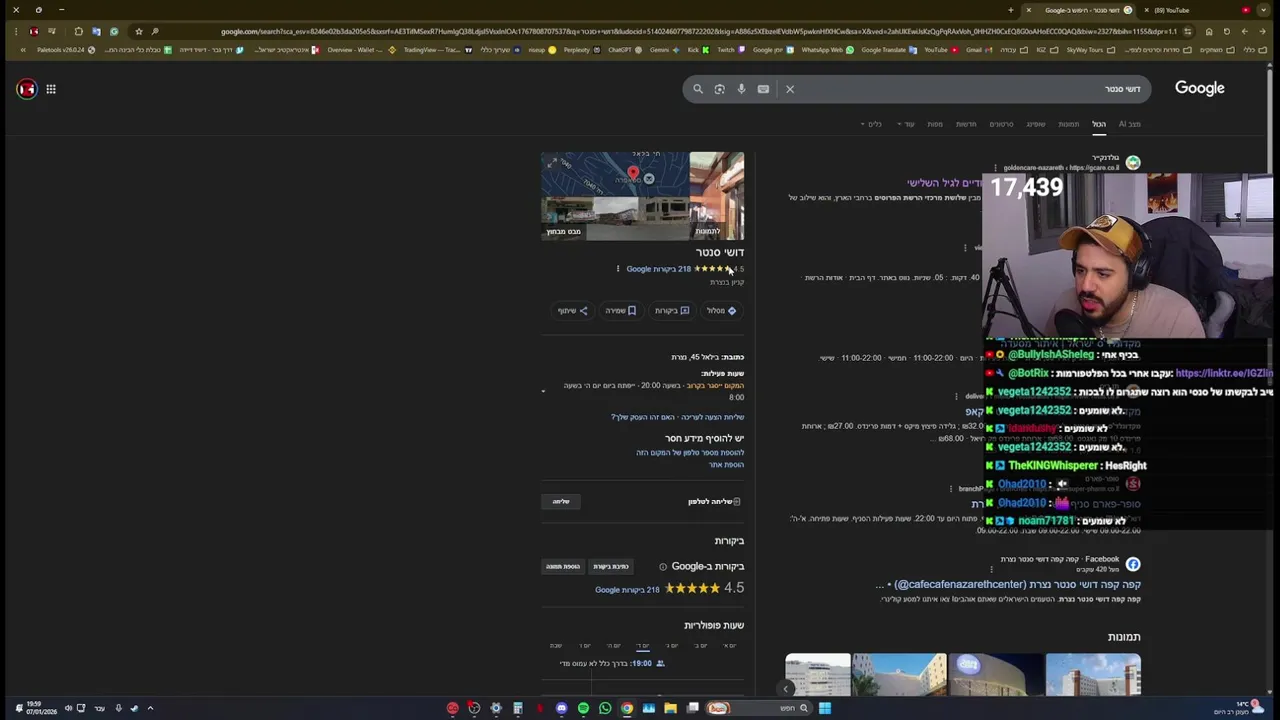1280x720 pixels.
Task: Click the add phone number link
Action: 690,453
